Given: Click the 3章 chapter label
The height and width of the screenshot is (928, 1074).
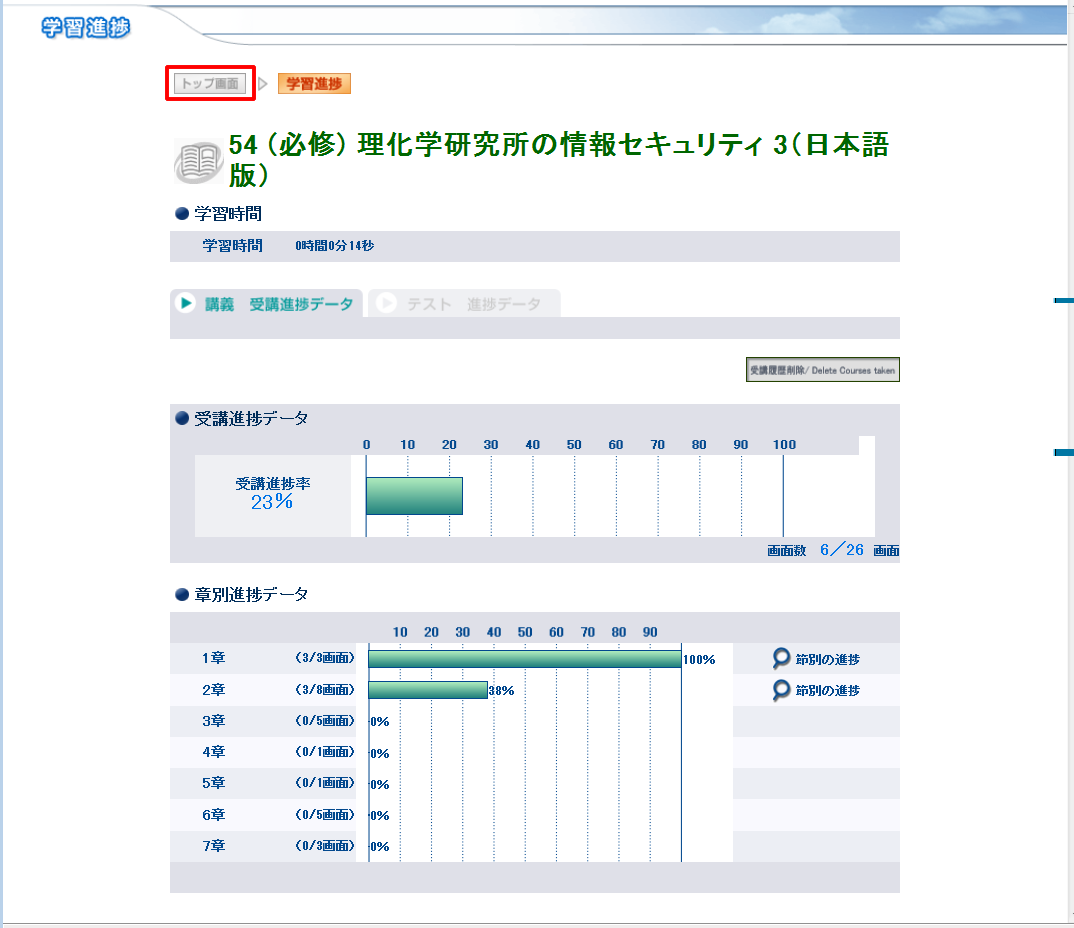Looking at the screenshot, I should [x=214, y=721].
